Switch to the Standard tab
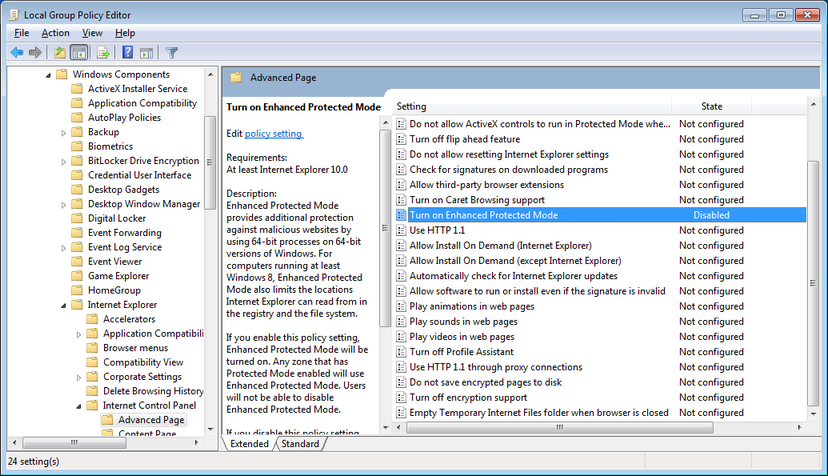This screenshot has height=476, width=828. point(300,444)
